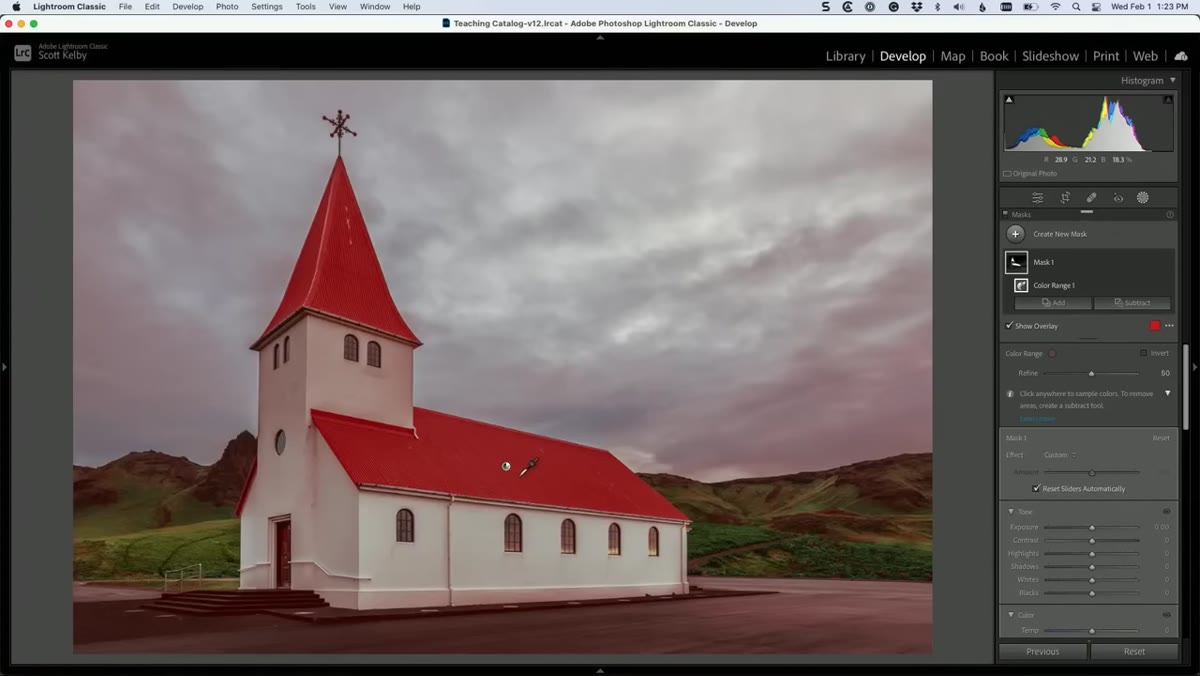Toggle Tone section visibility eye
The width and height of the screenshot is (1200, 676).
[1166, 512]
